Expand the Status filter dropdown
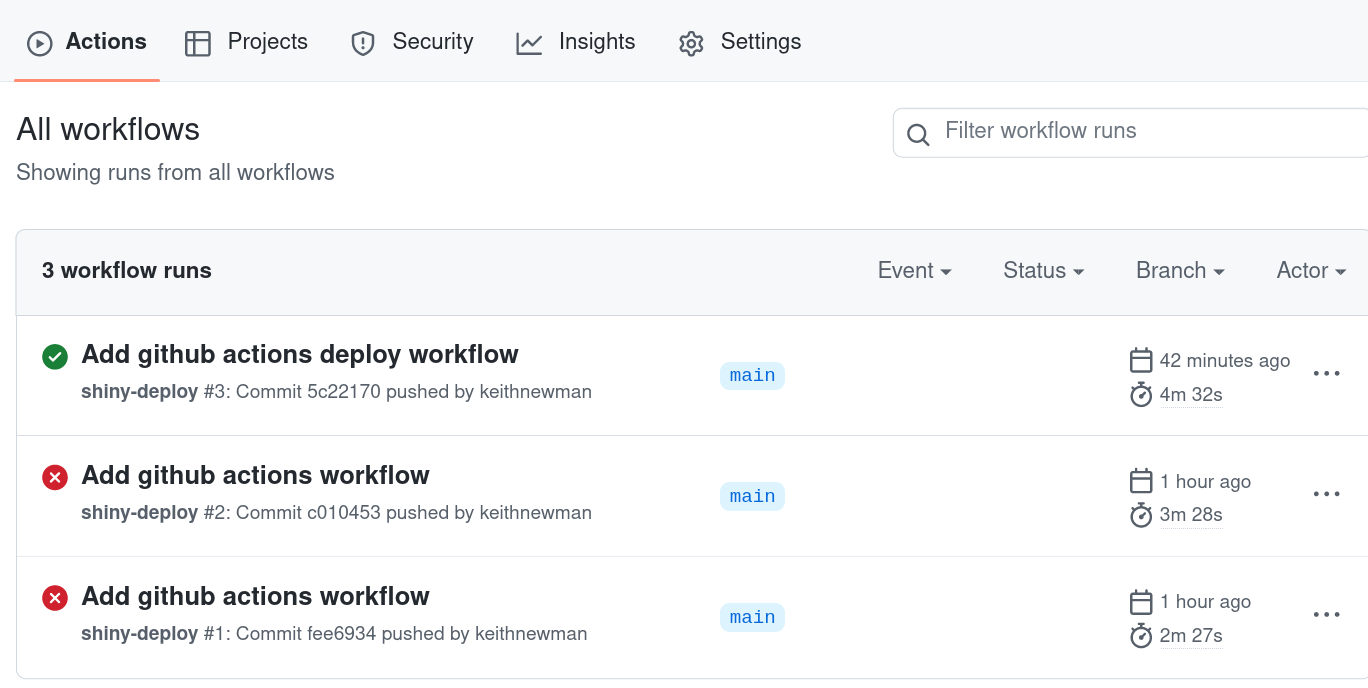1368x688 pixels. [1044, 271]
